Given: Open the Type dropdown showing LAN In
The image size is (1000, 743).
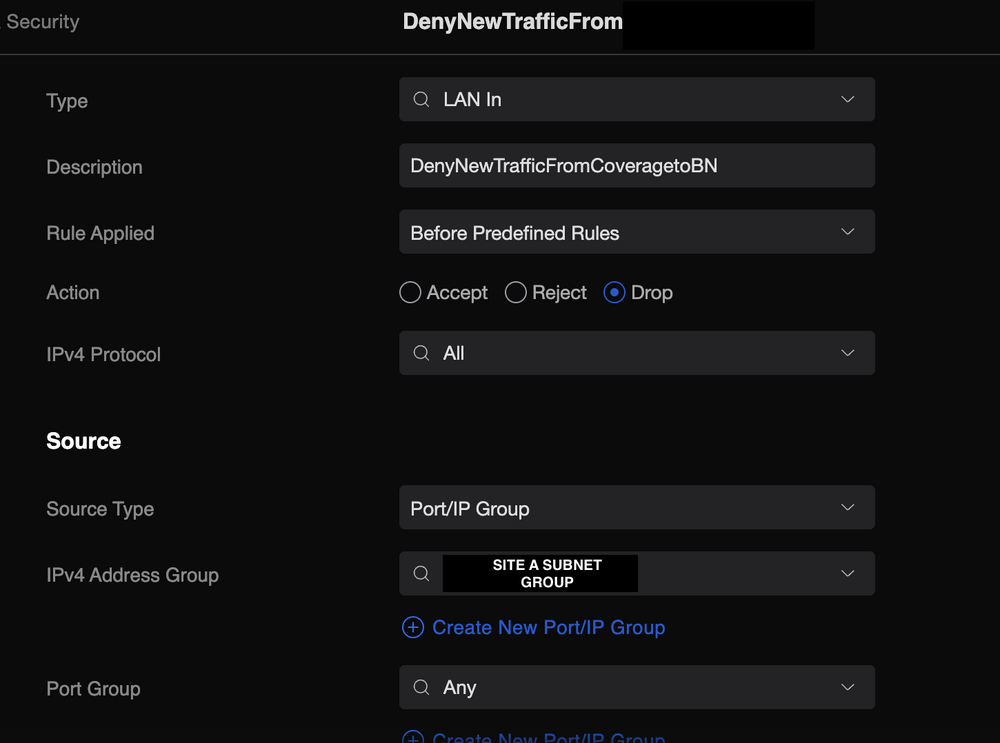Looking at the screenshot, I should [x=636, y=99].
